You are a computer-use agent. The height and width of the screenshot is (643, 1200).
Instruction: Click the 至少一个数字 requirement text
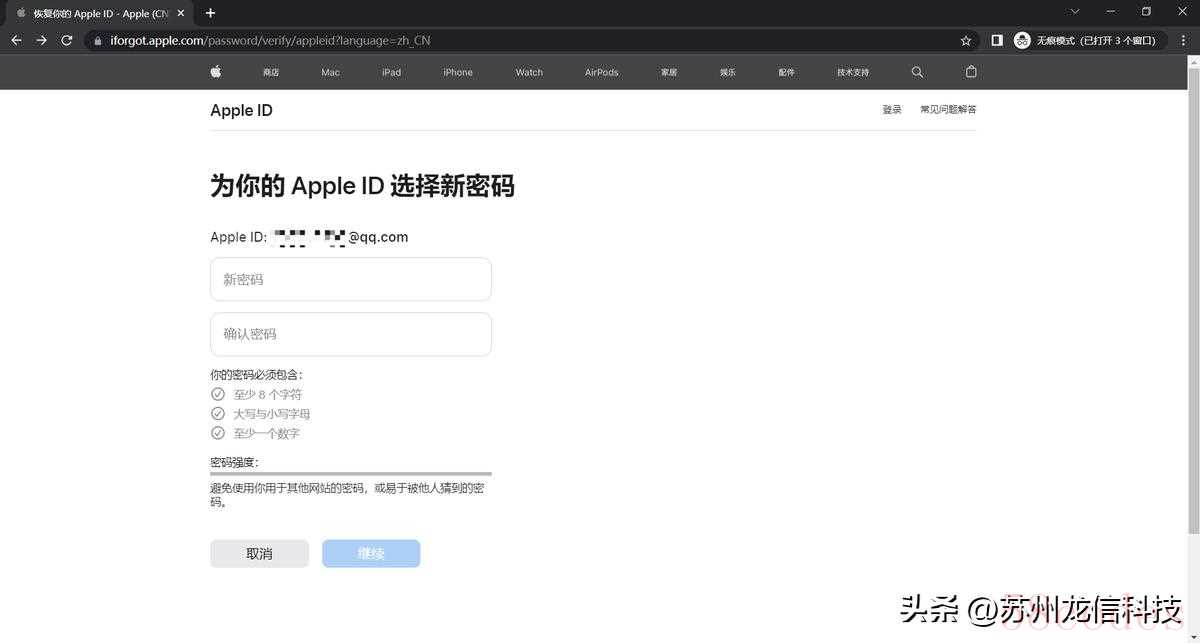[x=267, y=434]
